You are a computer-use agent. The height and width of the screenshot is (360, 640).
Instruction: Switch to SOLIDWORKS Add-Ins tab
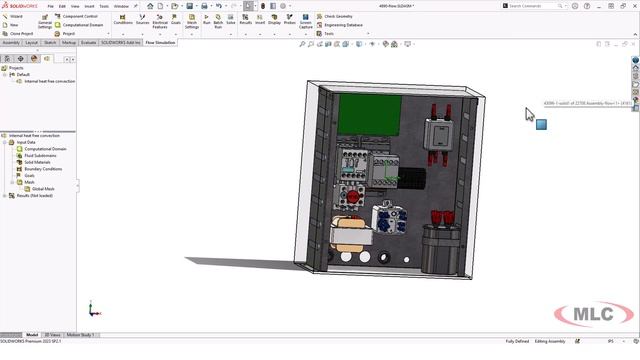(120, 42)
